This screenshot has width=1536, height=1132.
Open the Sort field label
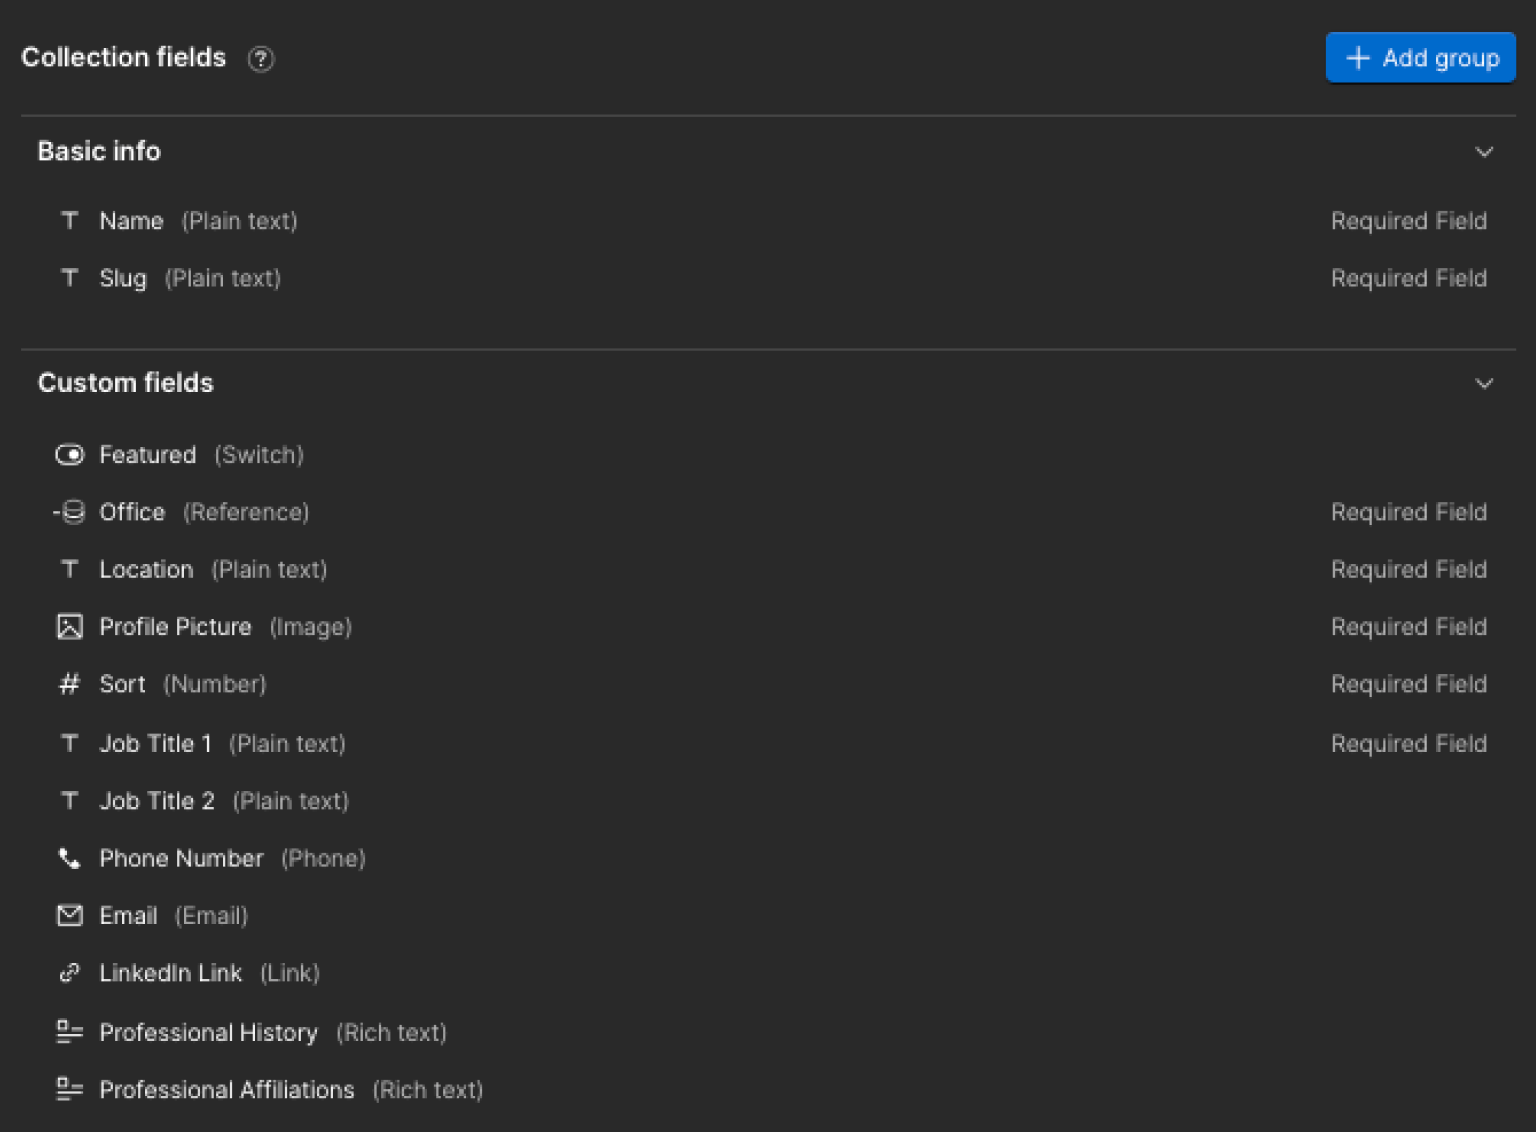[122, 684]
